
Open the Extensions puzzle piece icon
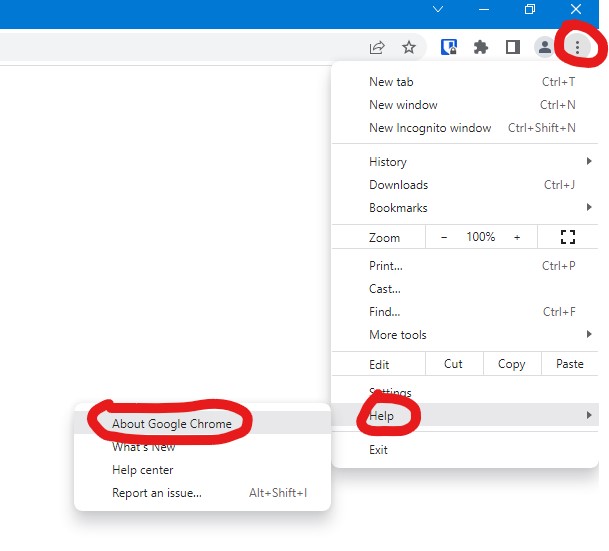[x=481, y=47]
